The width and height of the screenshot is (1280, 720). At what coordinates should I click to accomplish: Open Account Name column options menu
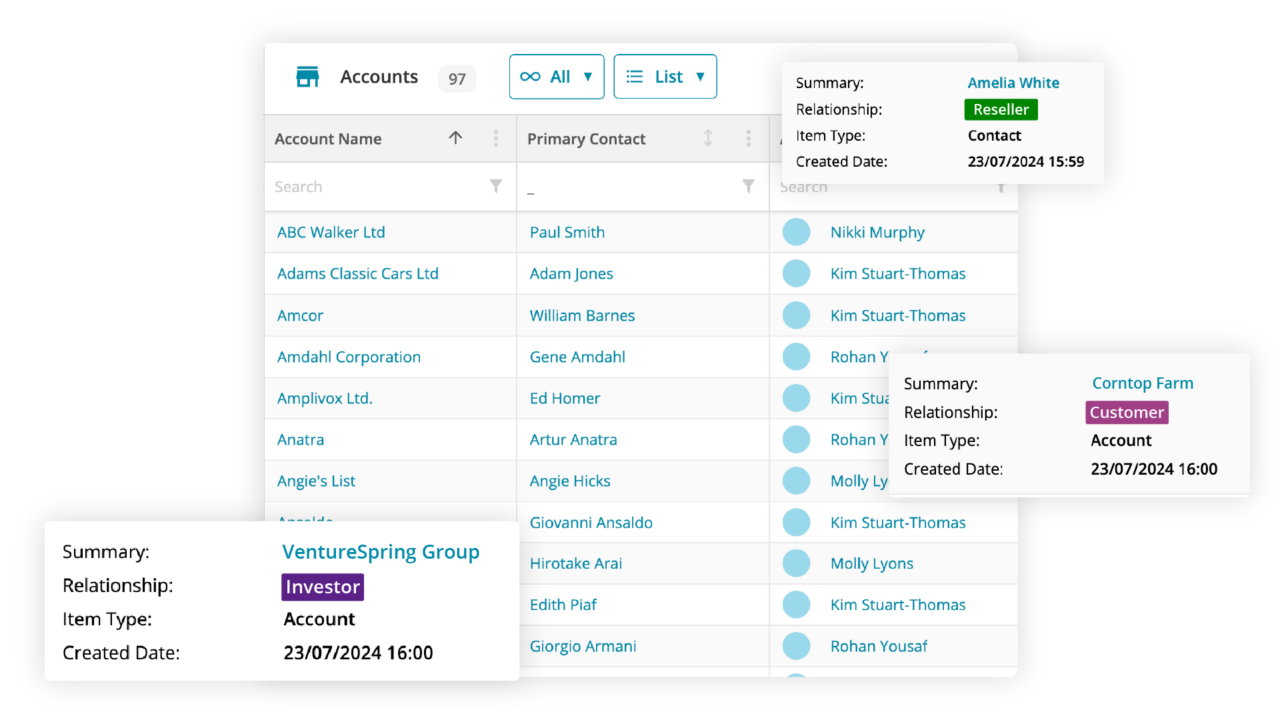click(x=495, y=139)
